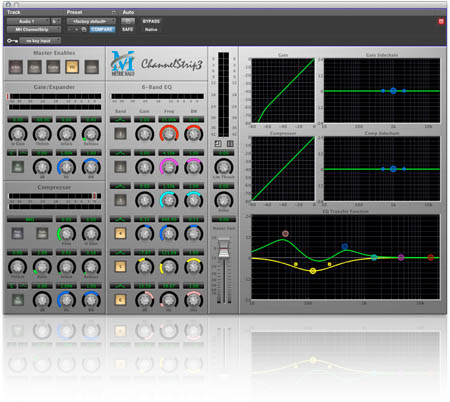Open band 4 filter type selector
450x402 pixels.
(120, 219)
